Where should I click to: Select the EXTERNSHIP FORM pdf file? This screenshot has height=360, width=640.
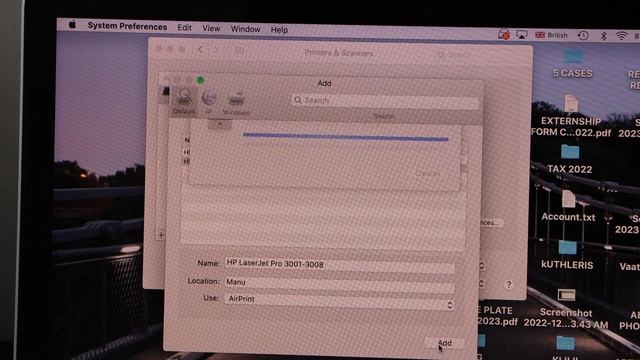(571, 116)
